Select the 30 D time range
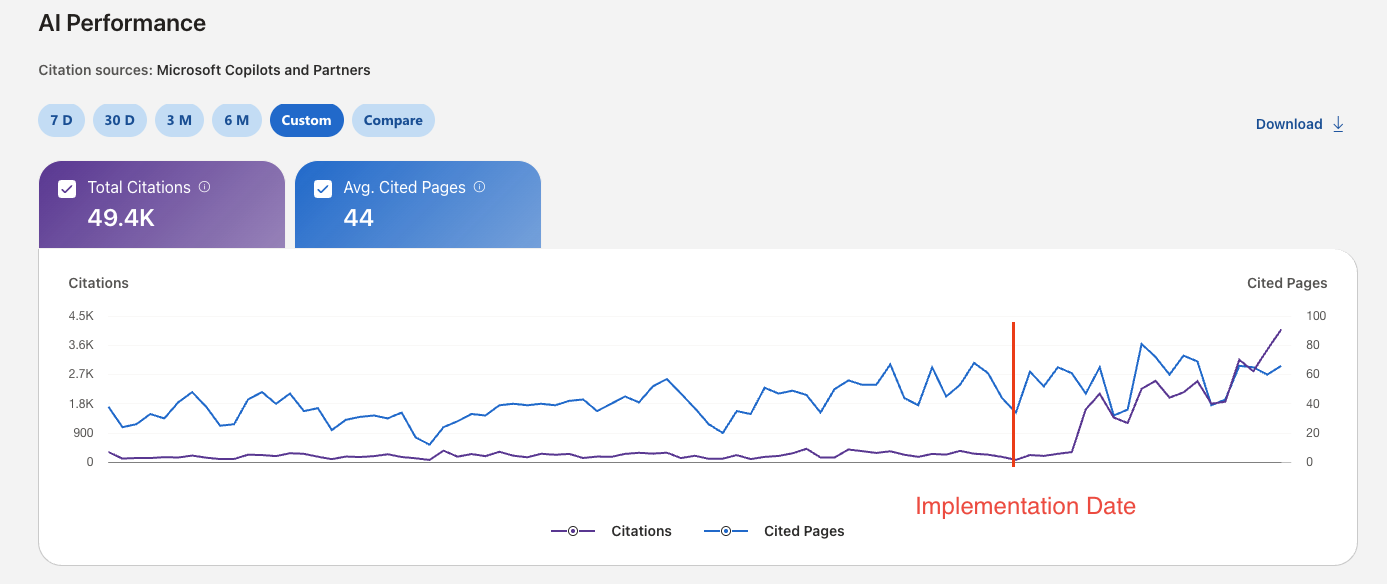 pyautogui.click(x=120, y=120)
